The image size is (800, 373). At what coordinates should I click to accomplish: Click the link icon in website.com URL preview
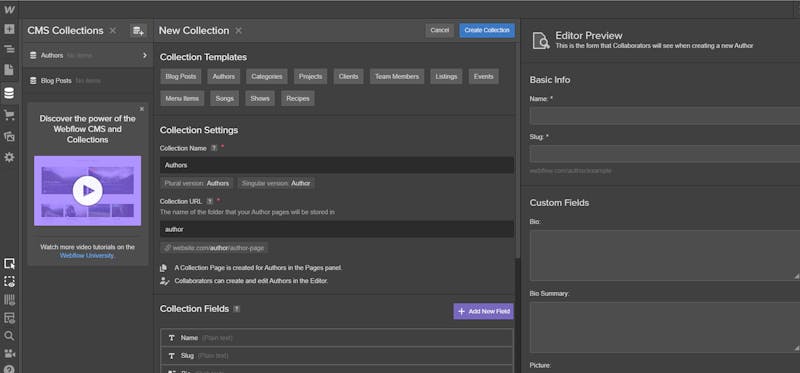pyautogui.click(x=167, y=248)
